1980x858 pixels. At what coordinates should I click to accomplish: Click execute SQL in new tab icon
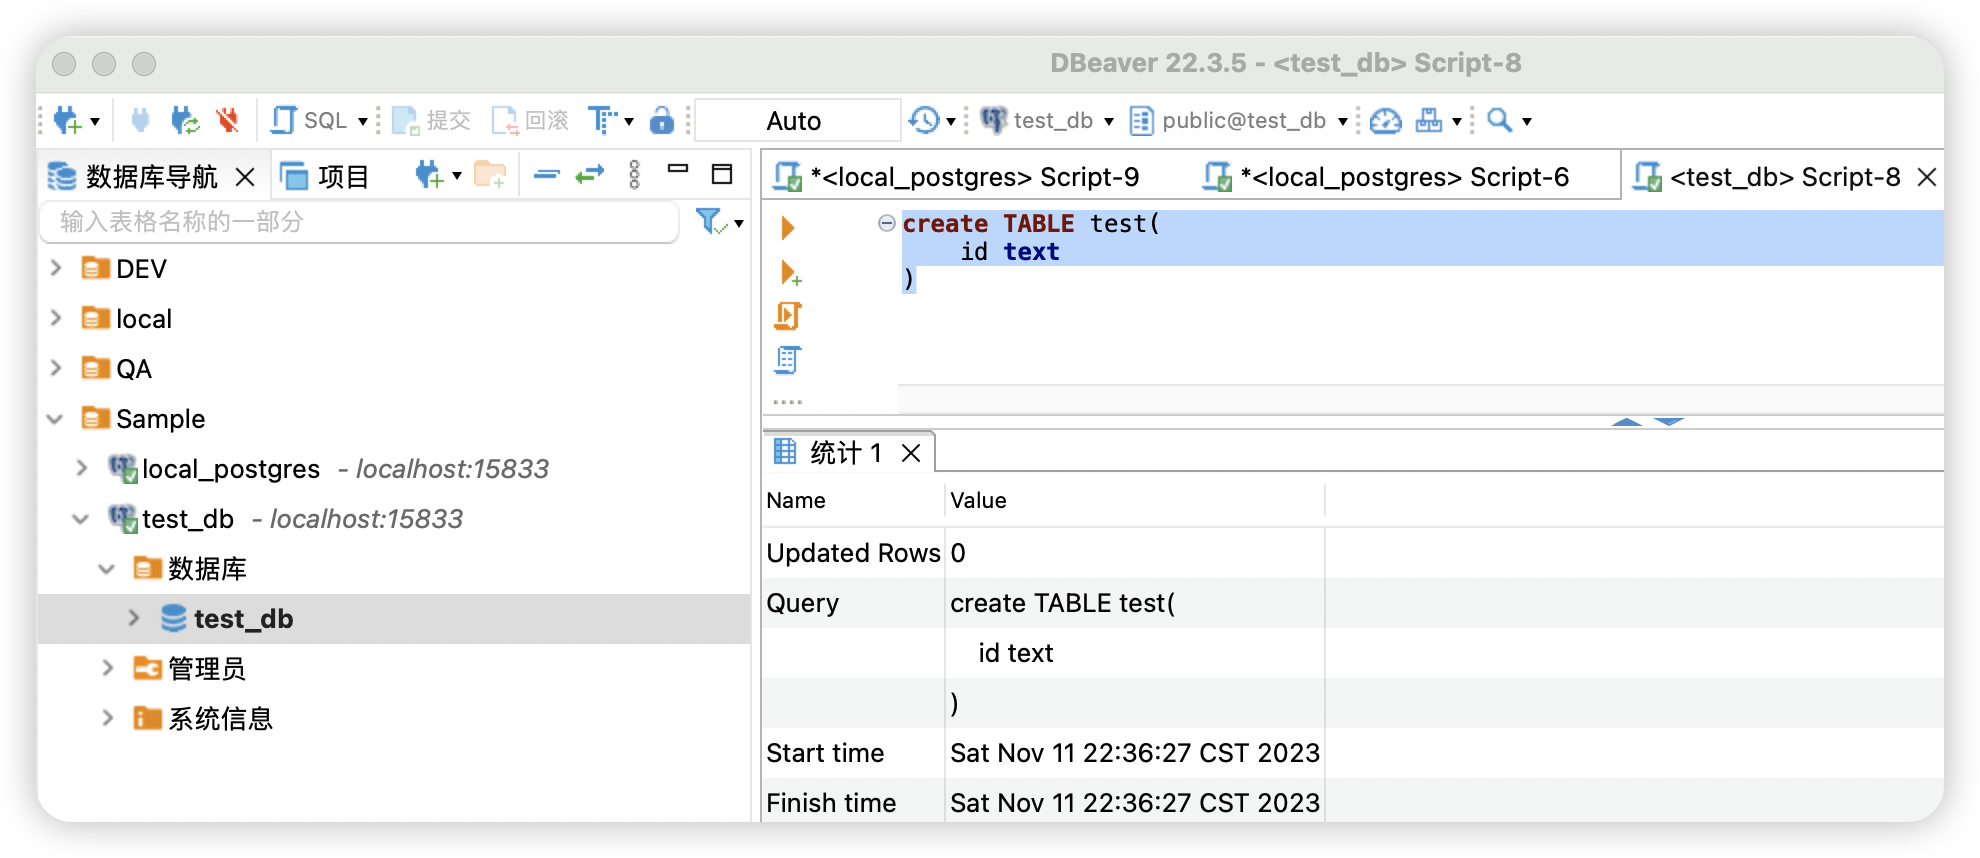pos(790,272)
